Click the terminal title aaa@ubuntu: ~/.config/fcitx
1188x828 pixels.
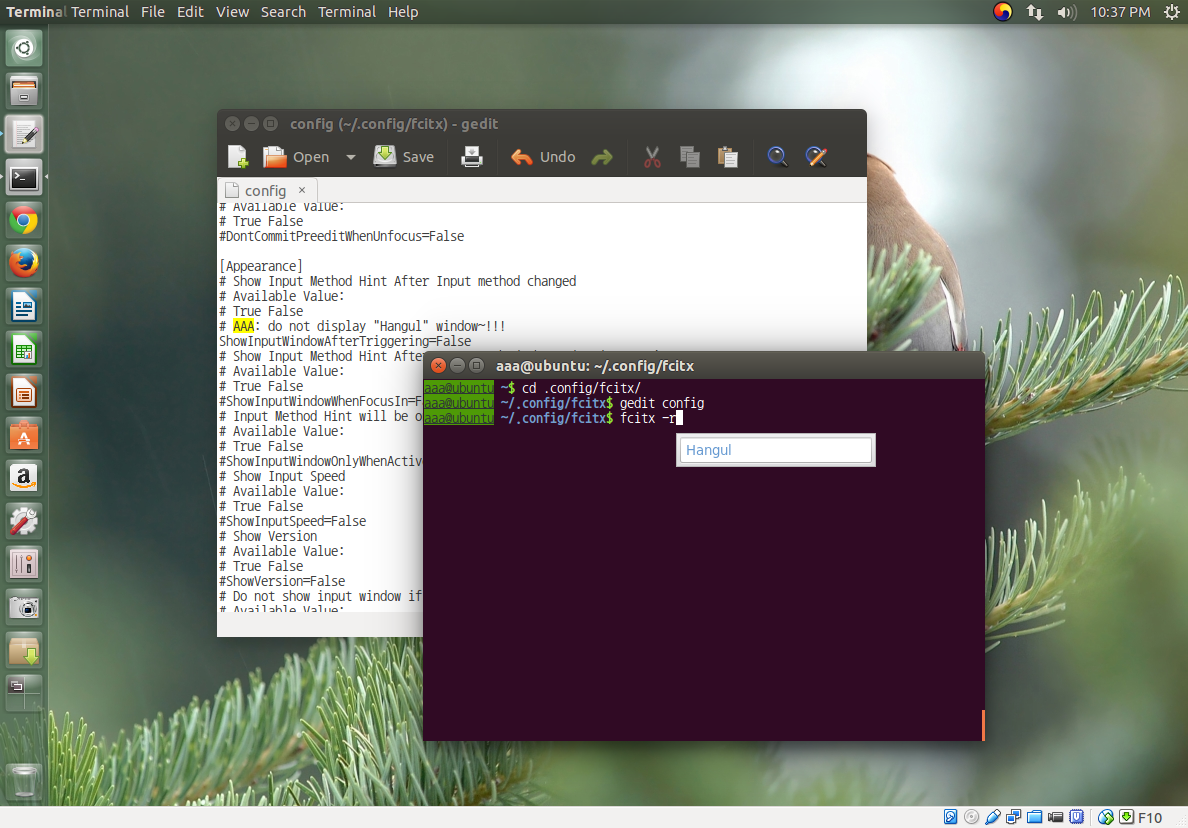pos(595,366)
